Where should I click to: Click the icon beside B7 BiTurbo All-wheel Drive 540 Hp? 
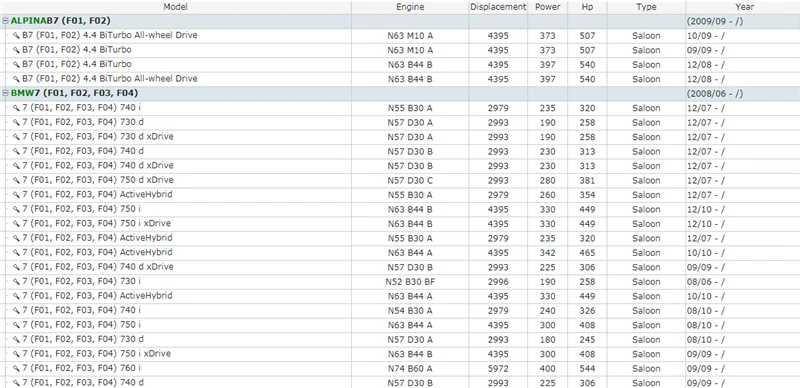16,80
